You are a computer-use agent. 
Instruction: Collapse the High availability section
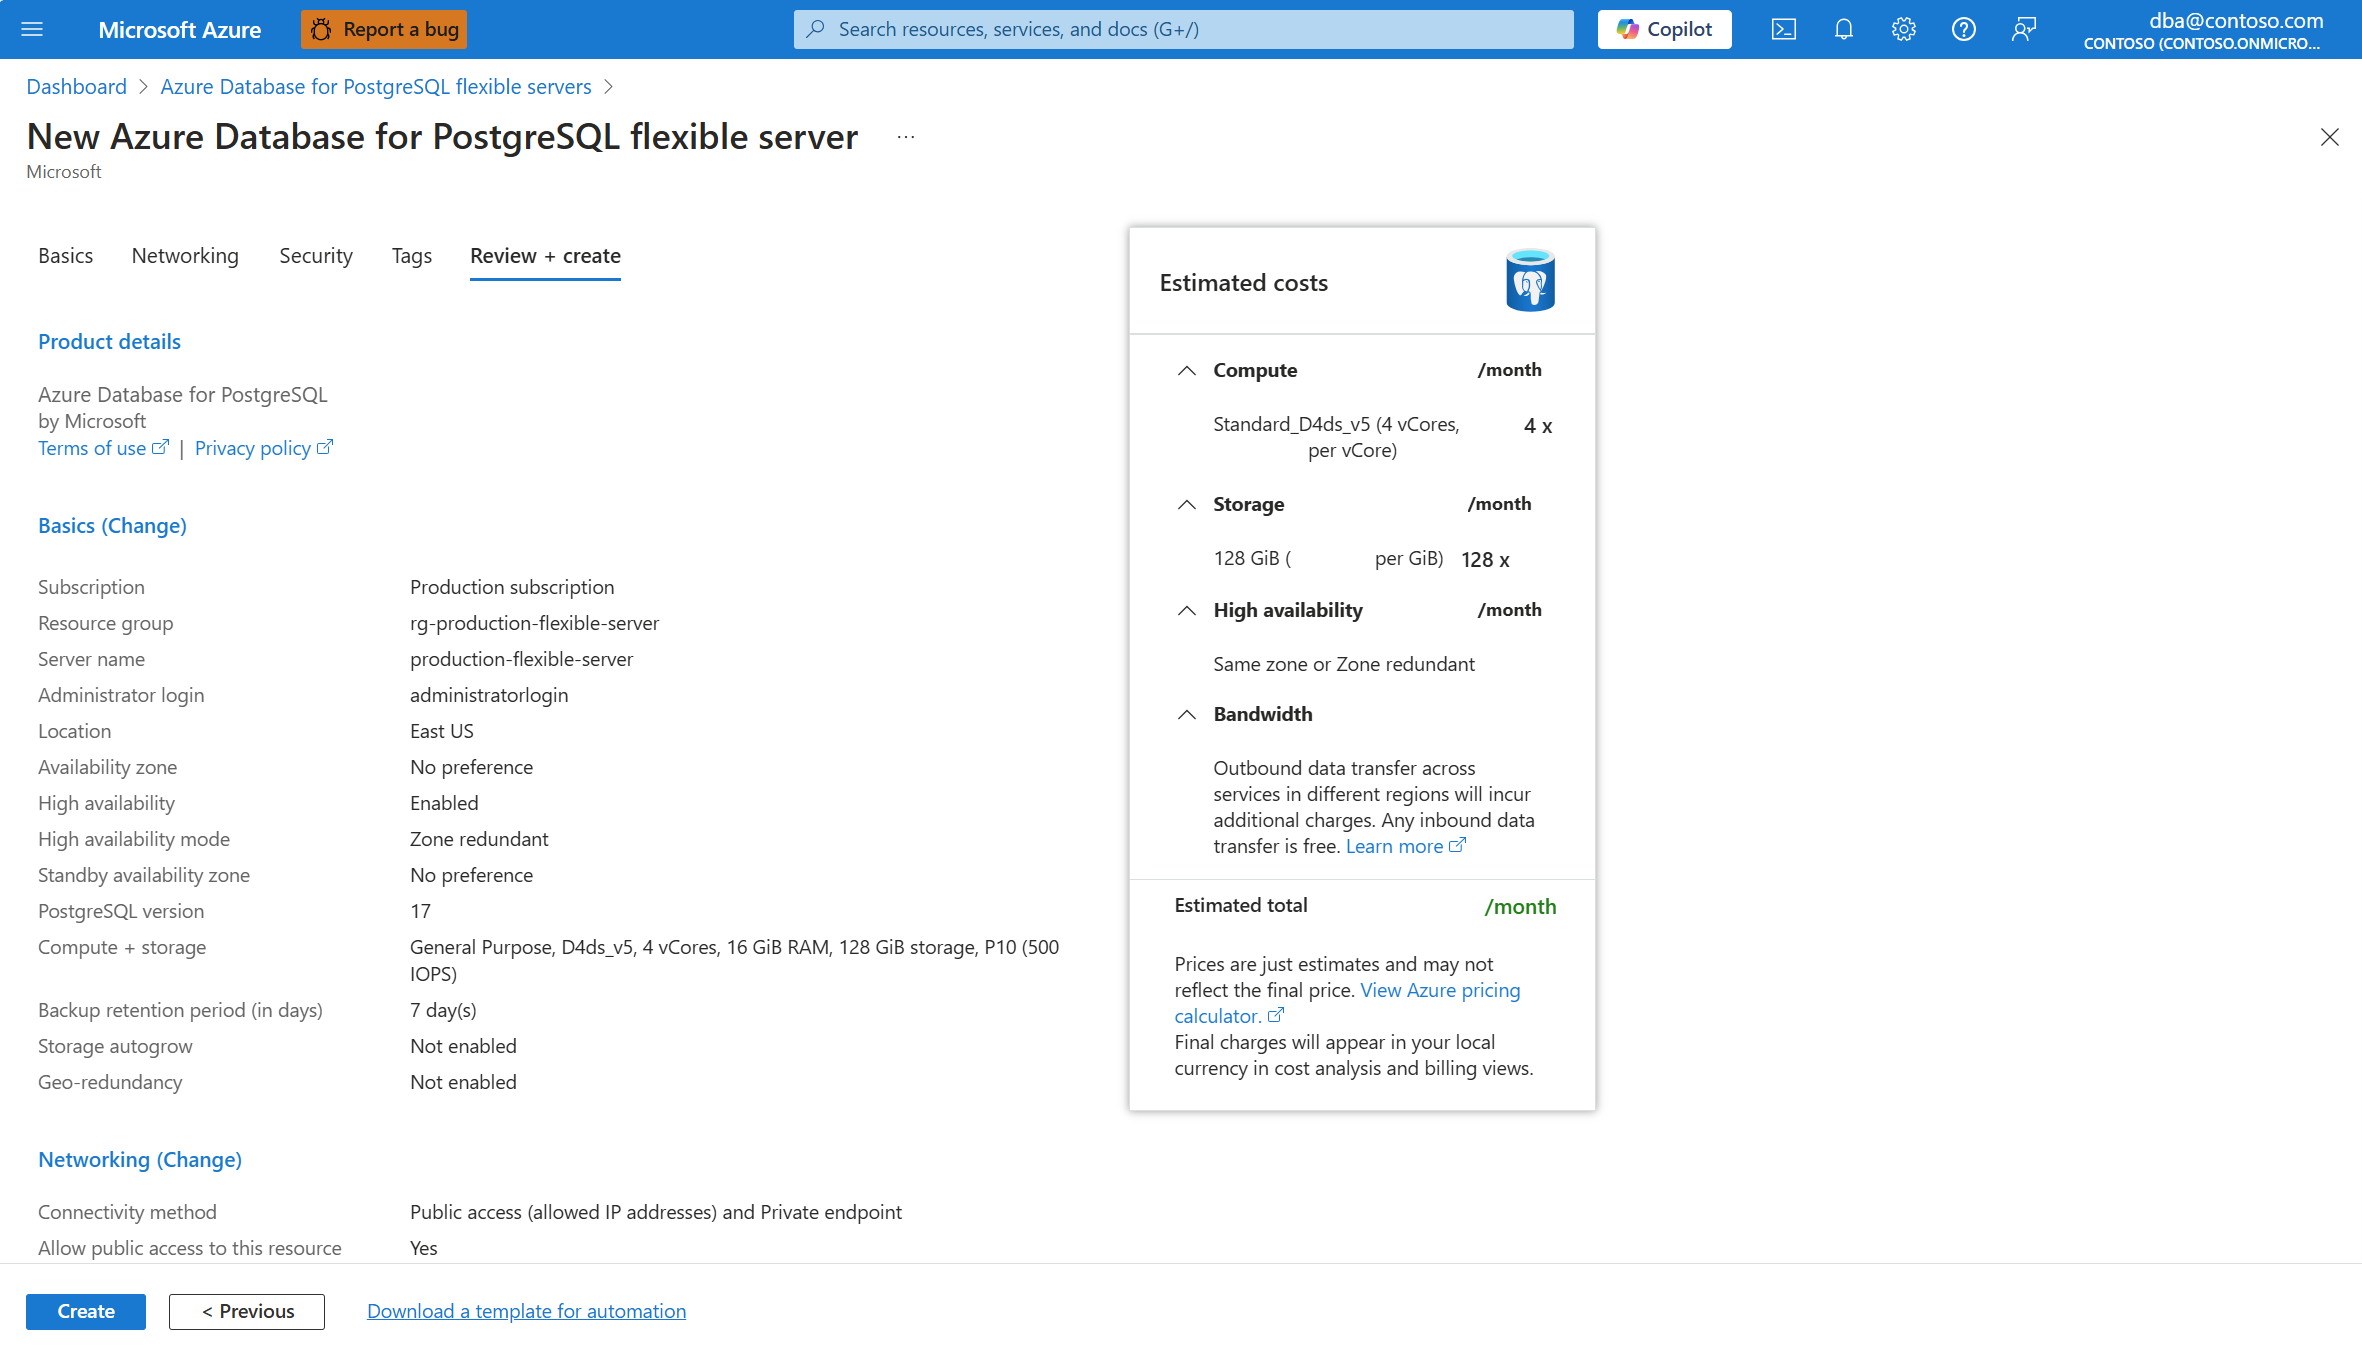click(1188, 610)
